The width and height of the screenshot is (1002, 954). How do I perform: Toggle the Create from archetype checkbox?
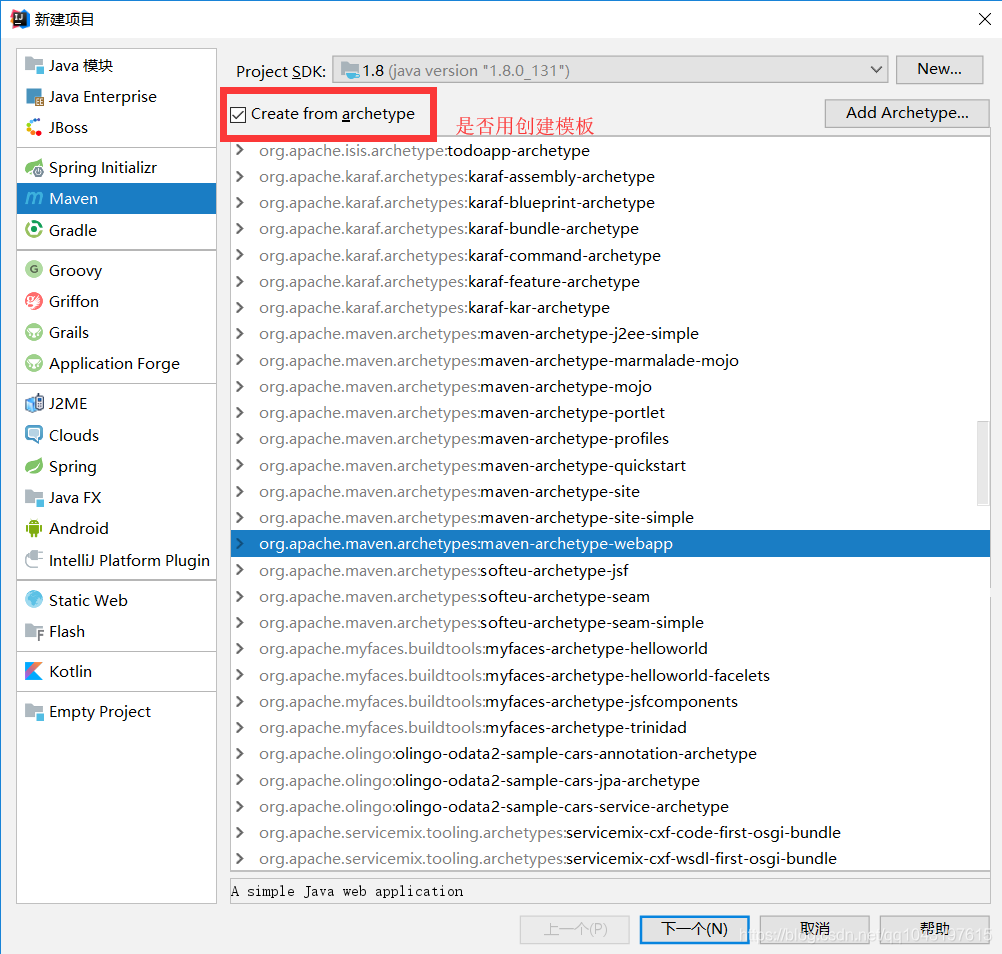click(x=238, y=114)
